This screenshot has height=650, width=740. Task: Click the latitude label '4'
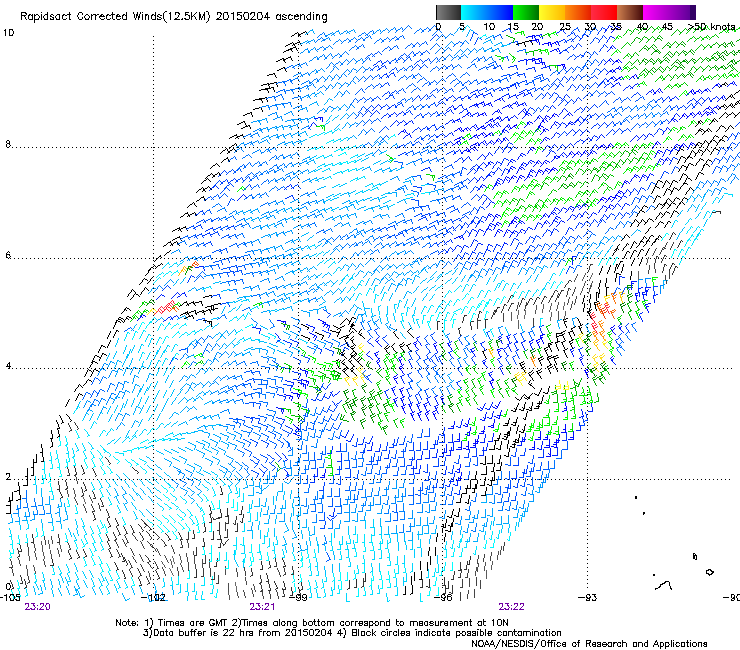pos(8,366)
